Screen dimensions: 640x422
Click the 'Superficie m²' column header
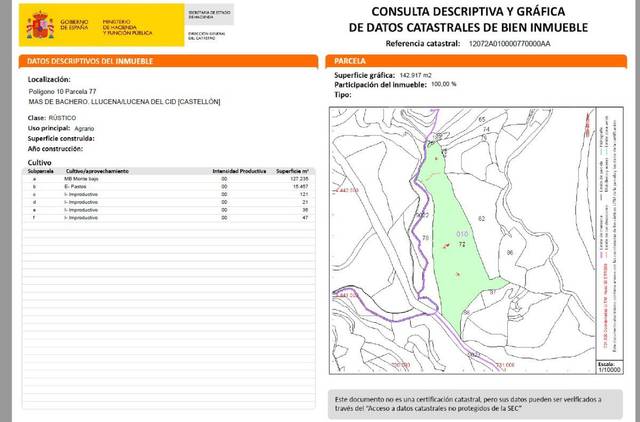pyautogui.click(x=292, y=171)
